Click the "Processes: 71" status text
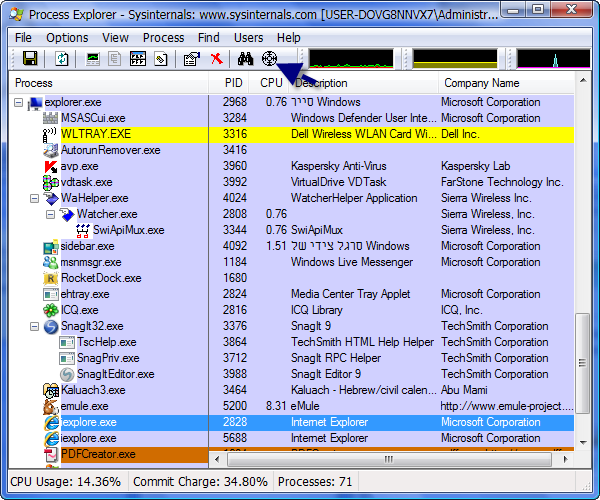Screen dimensions: 600x500 click(315, 482)
